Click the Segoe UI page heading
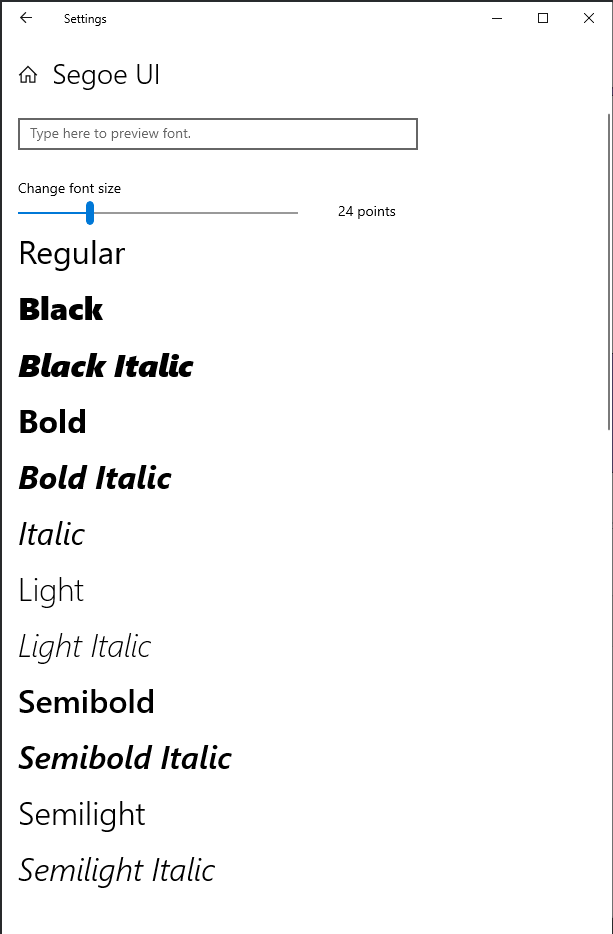613x934 pixels. pyautogui.click(x=106, y=75)
